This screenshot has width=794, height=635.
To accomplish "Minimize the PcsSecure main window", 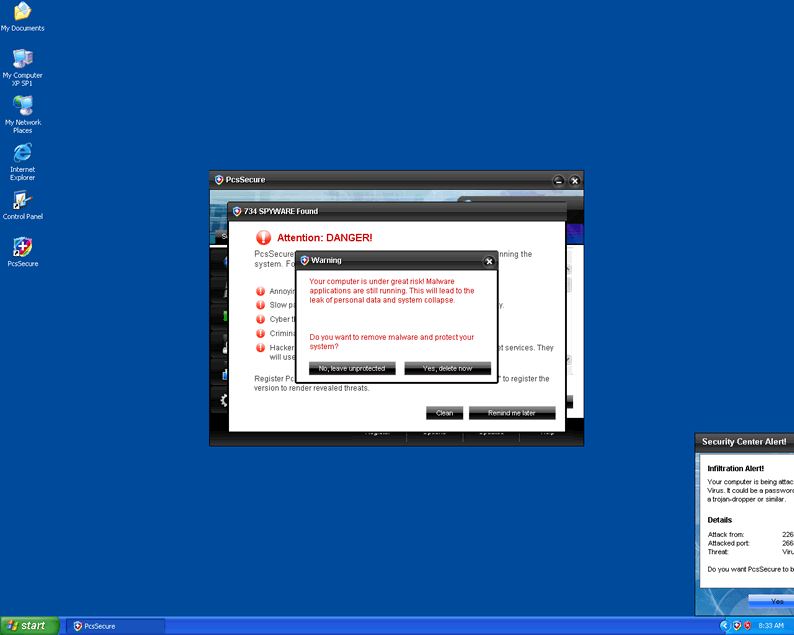I will [558, 180].
